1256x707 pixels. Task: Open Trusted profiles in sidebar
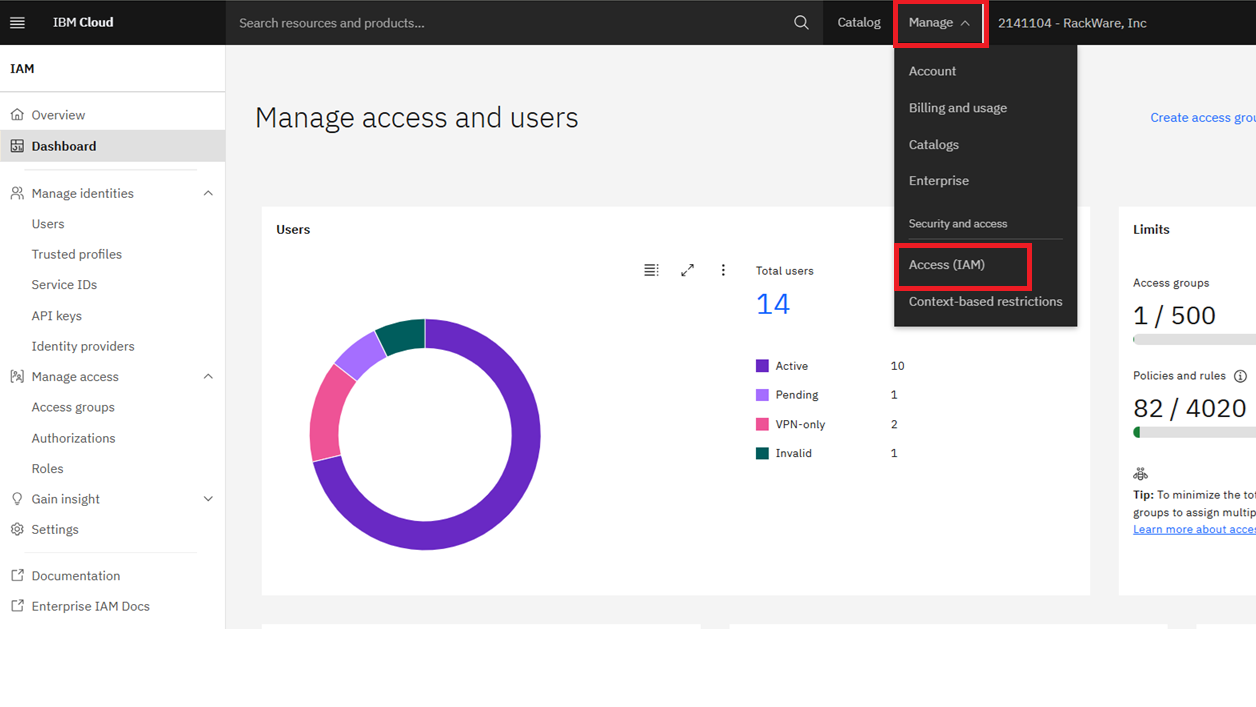76,254
